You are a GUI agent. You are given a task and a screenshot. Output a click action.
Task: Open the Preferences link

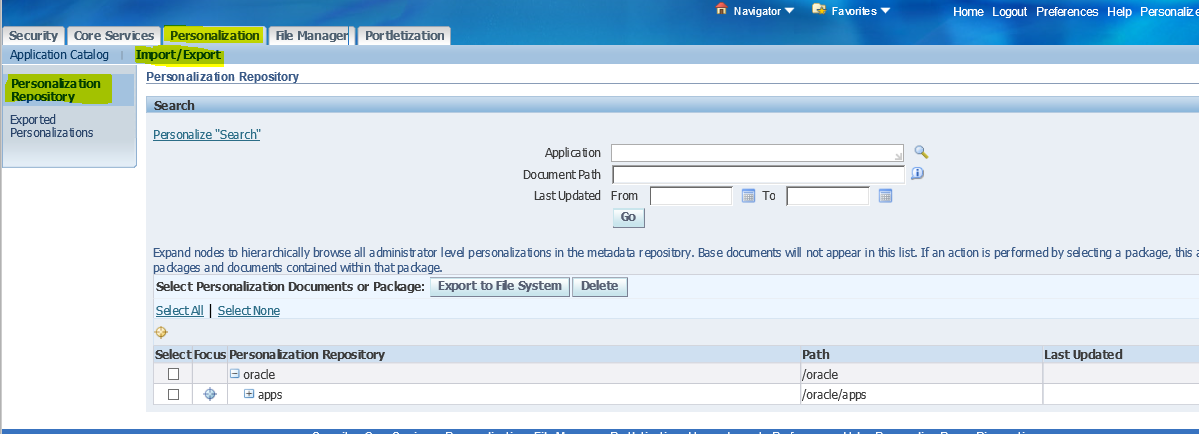1067,11
